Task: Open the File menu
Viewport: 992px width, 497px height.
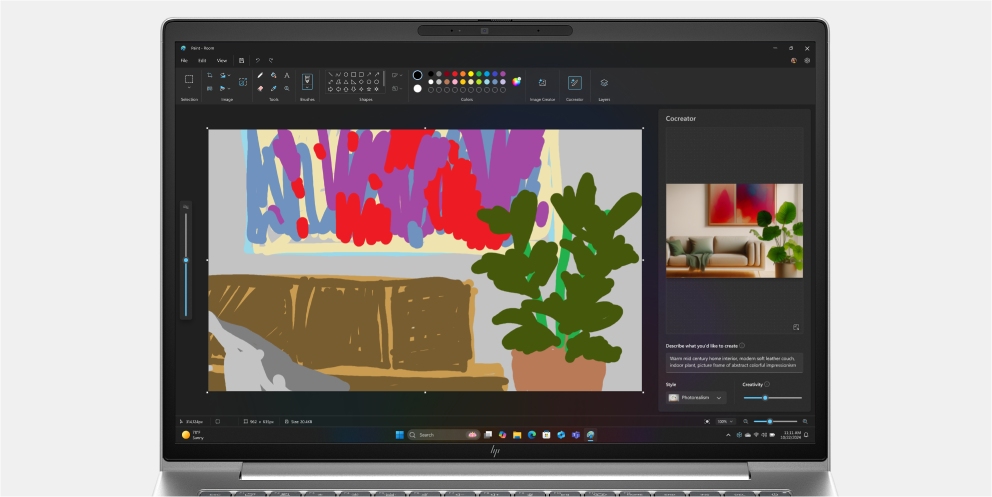Action: (x=184, y=61)
